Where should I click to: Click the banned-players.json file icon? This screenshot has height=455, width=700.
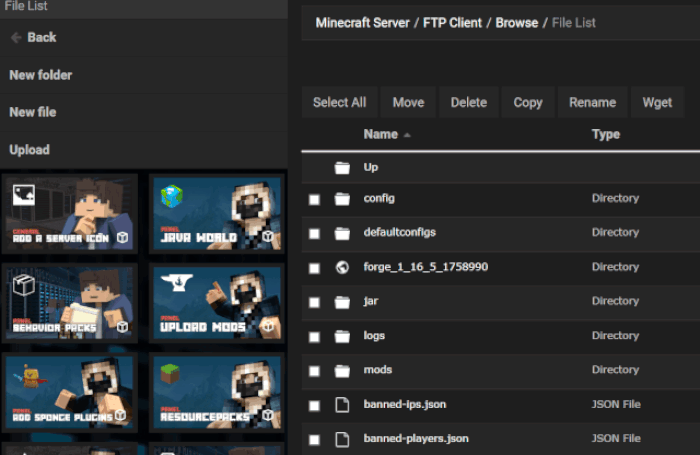pos(342,439)
